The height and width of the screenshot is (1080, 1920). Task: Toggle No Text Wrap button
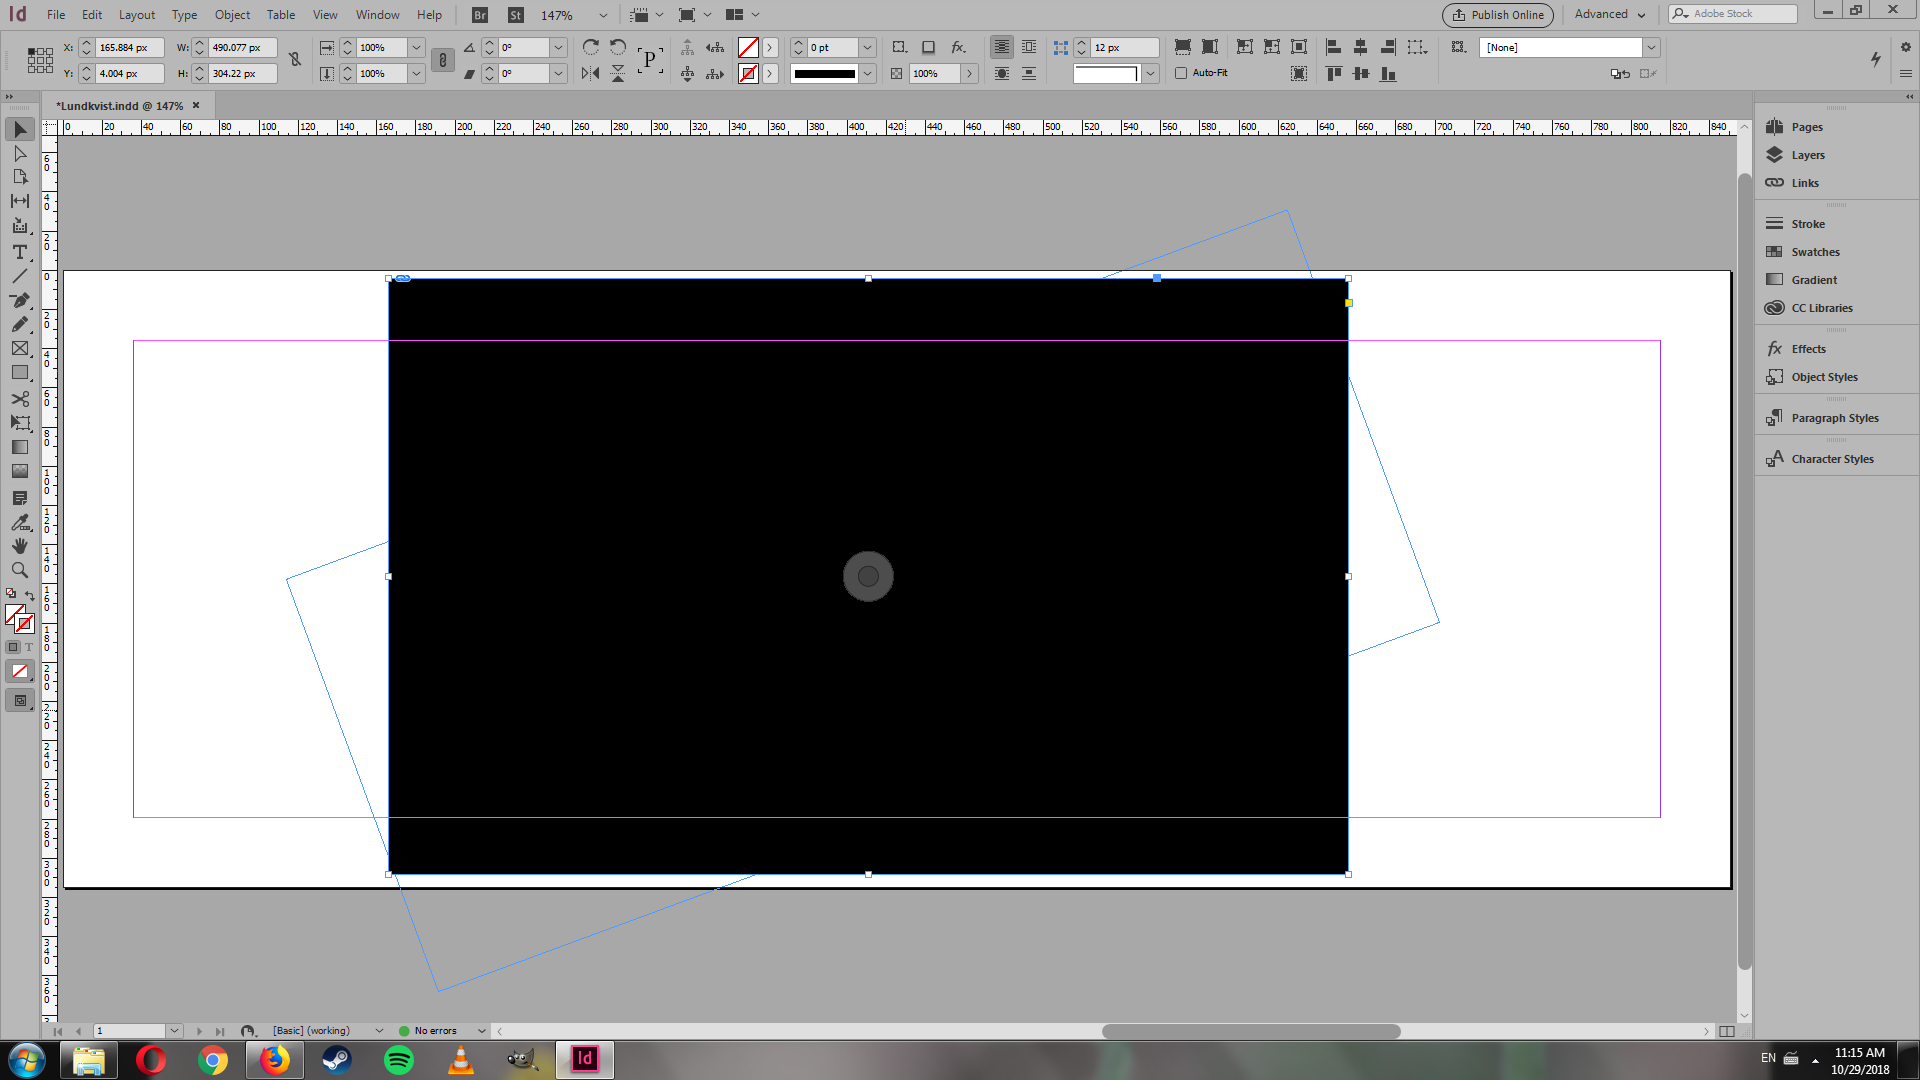point(1001,47)
